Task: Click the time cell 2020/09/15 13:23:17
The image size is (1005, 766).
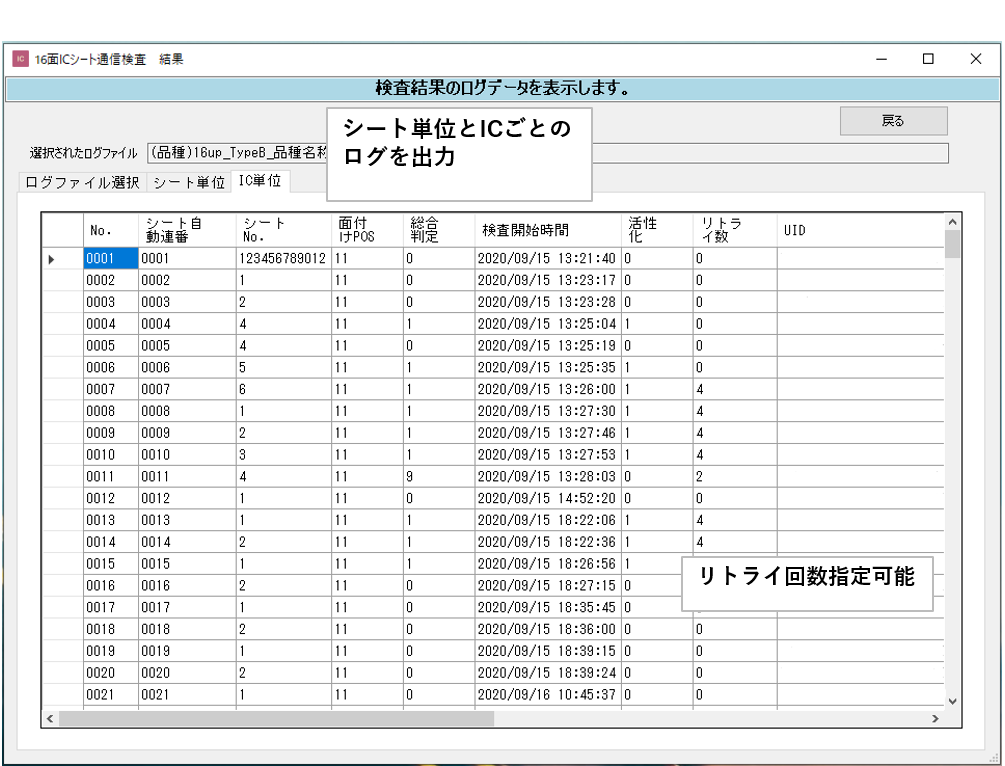Action: click(548, 281)
